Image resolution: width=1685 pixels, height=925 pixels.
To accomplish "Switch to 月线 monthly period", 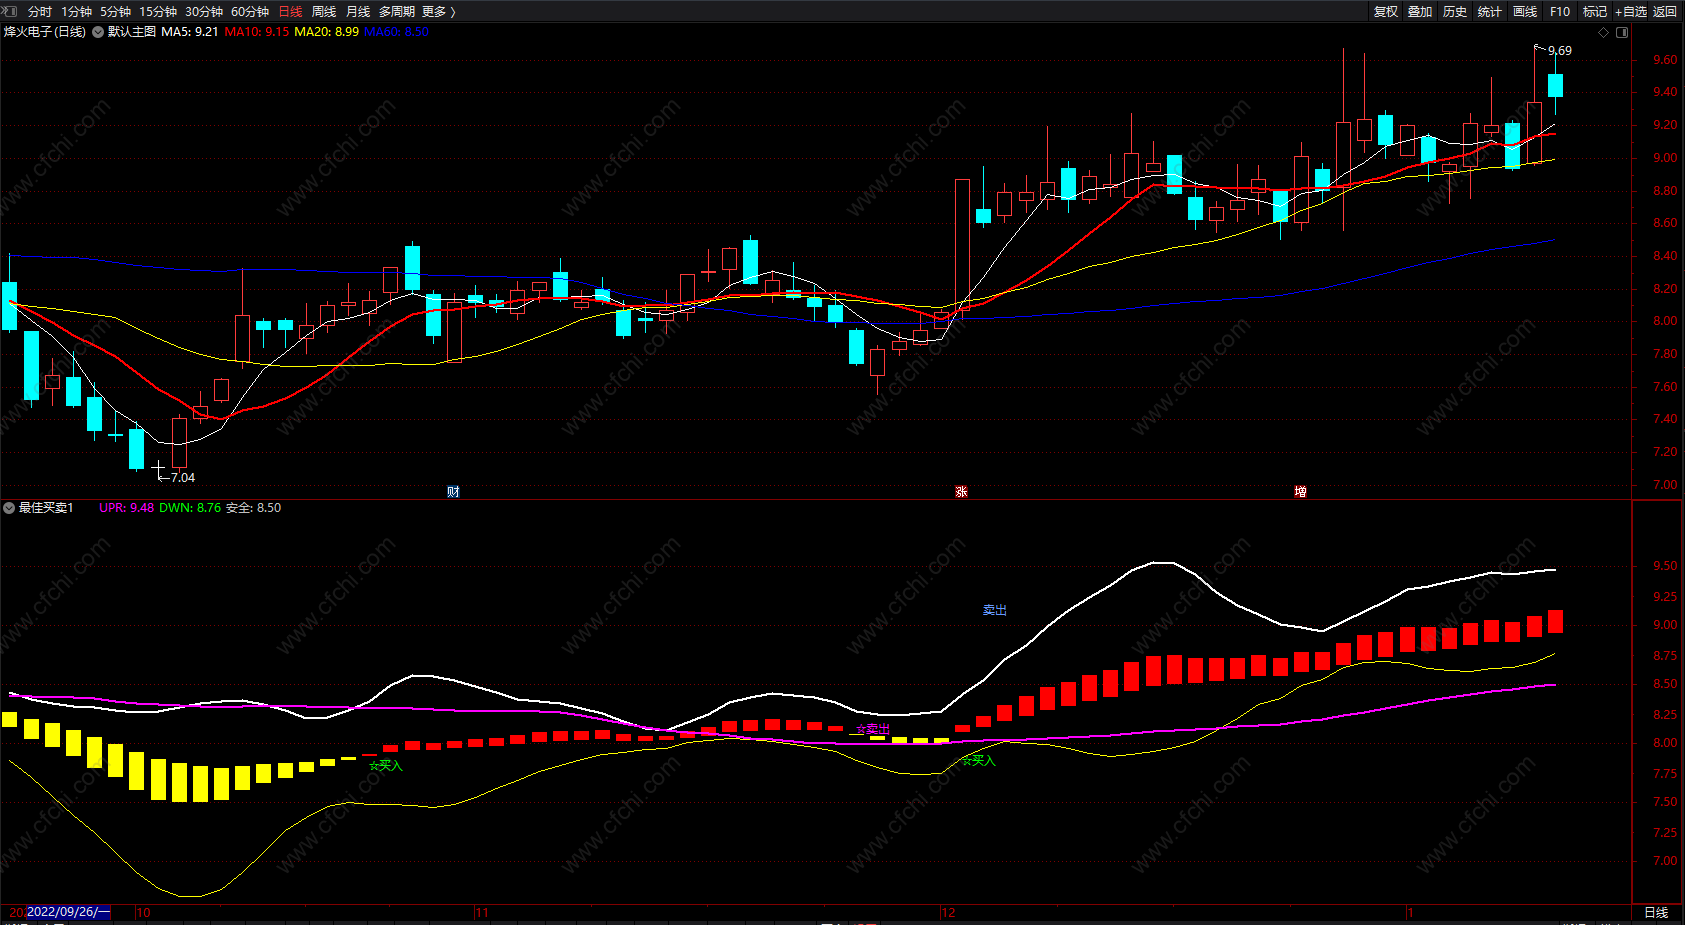I will tap(358, 11).
